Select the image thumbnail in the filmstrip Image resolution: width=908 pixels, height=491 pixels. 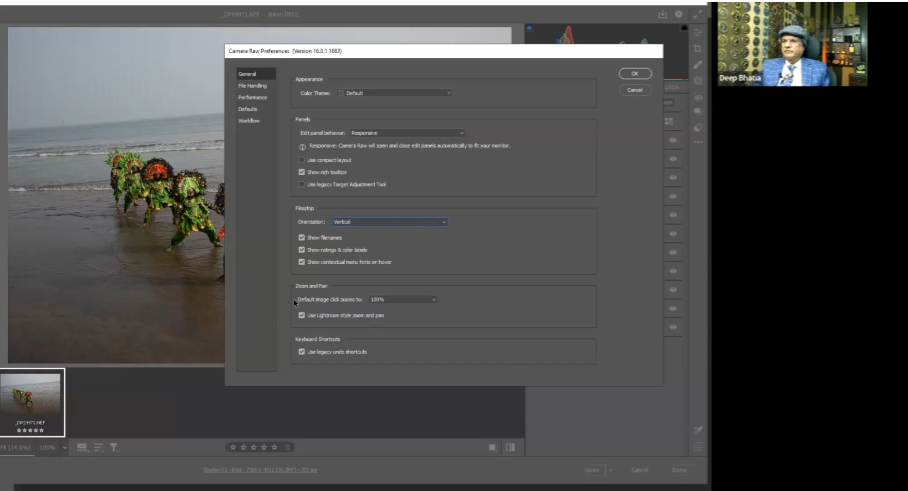tap(32, 399)
